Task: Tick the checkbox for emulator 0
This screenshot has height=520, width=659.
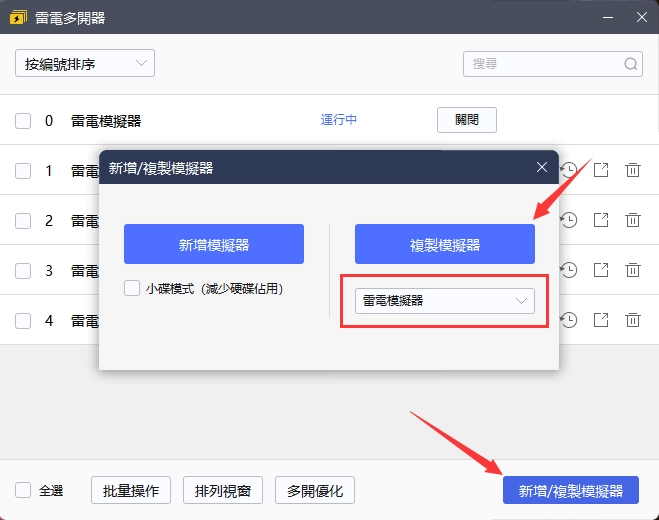Action: [23, 121]
